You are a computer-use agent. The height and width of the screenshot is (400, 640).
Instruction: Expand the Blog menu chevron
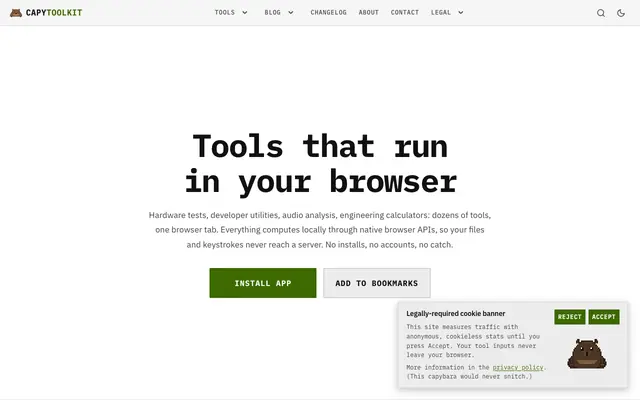tap(291, 13)
